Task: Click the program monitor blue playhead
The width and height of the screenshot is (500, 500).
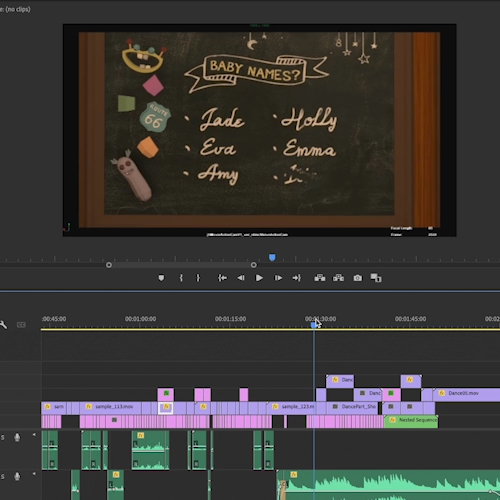Action: [272, 257]
